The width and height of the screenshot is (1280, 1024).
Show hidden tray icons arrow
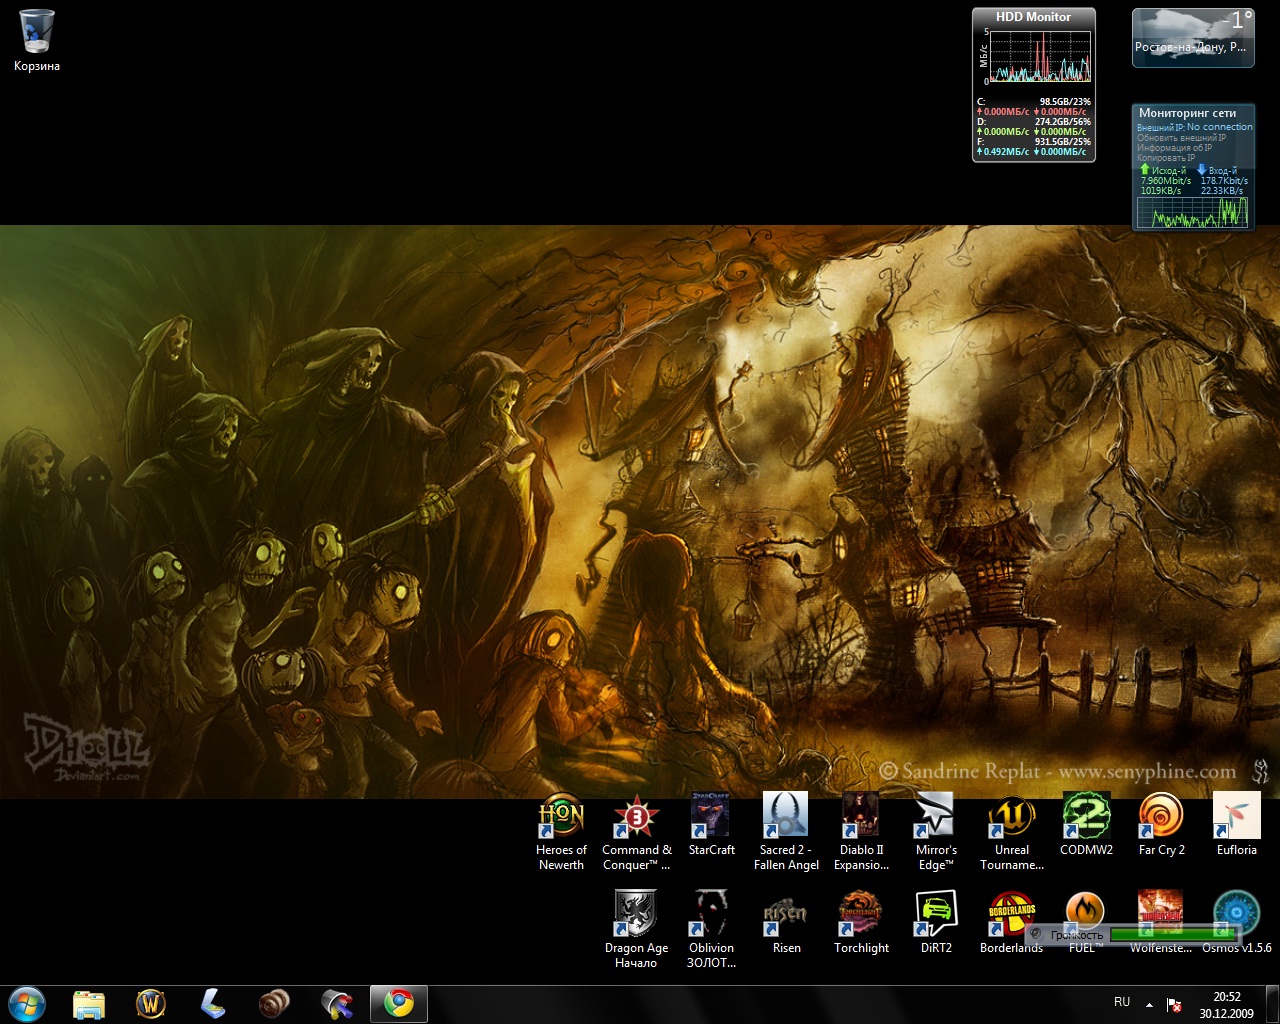[1149, 1004]
